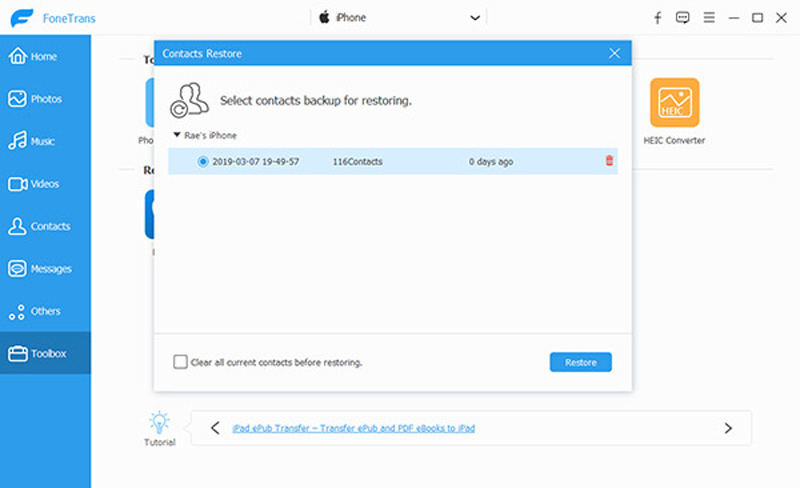
Task: Click the Contacts Restore title text
Action: (202, 53)
